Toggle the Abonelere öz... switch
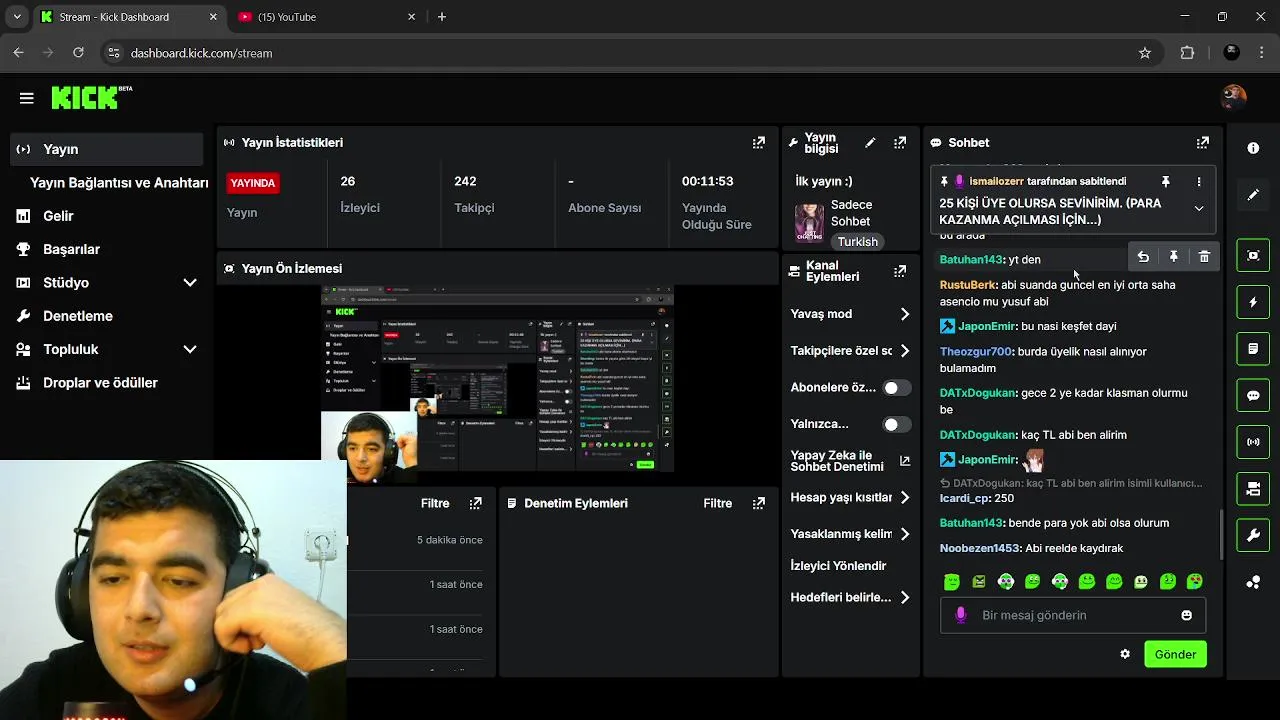The height and width of the screenshot is (720, 1280). tap(897, 388)
